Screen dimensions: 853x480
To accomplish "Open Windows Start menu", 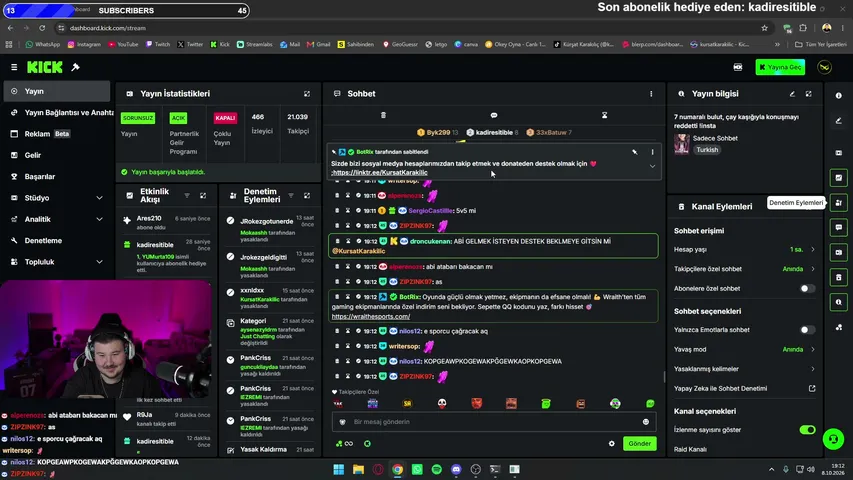I will pos(338,469).
